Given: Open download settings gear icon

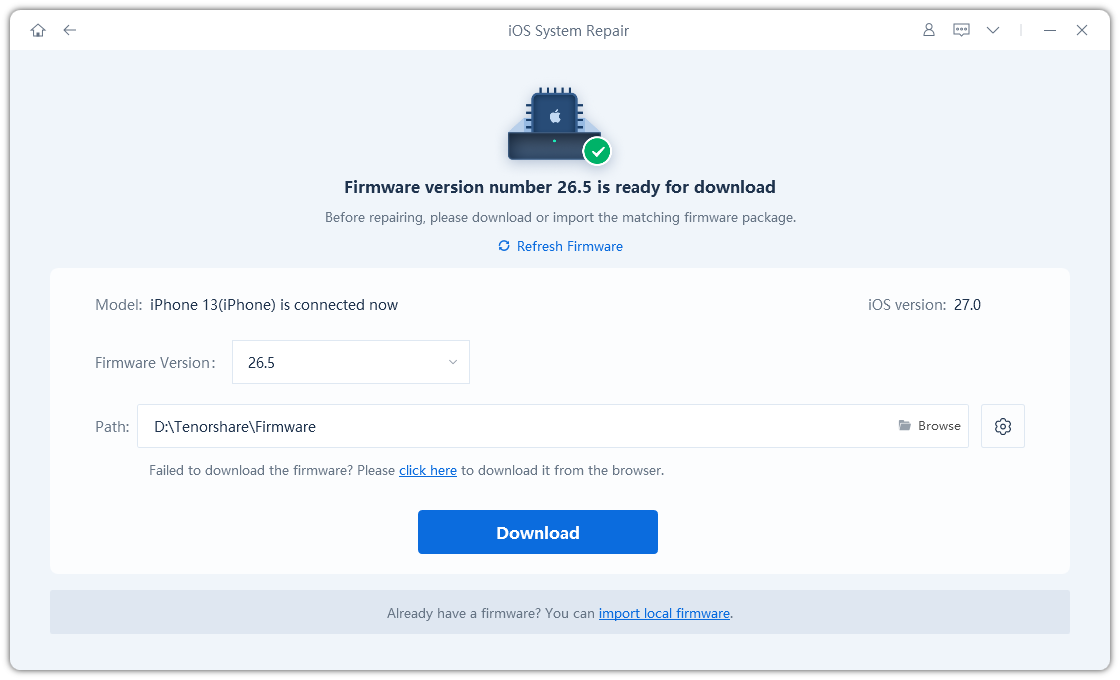Looking at the screenshot, I should click(x=1003, y=426).
